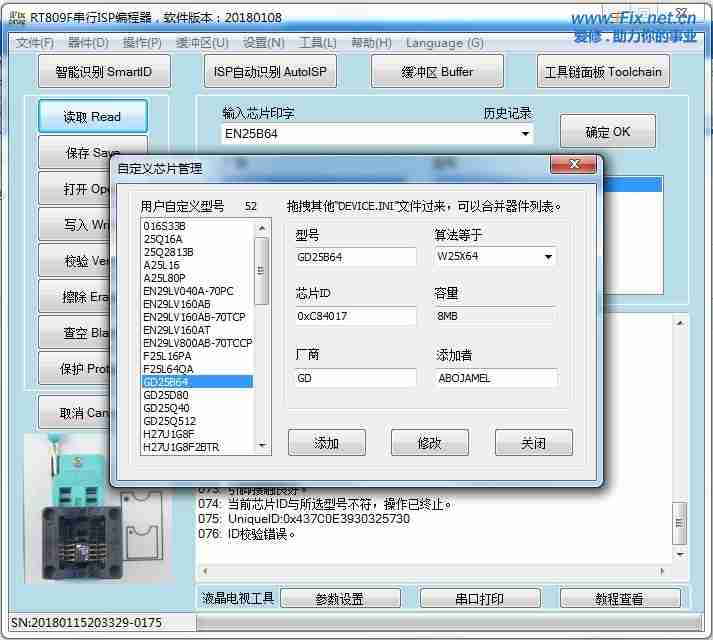The image size is (713, 640).
Task: Click log horizontal scrollbar right arrow
Action: (x=662, y=570)
